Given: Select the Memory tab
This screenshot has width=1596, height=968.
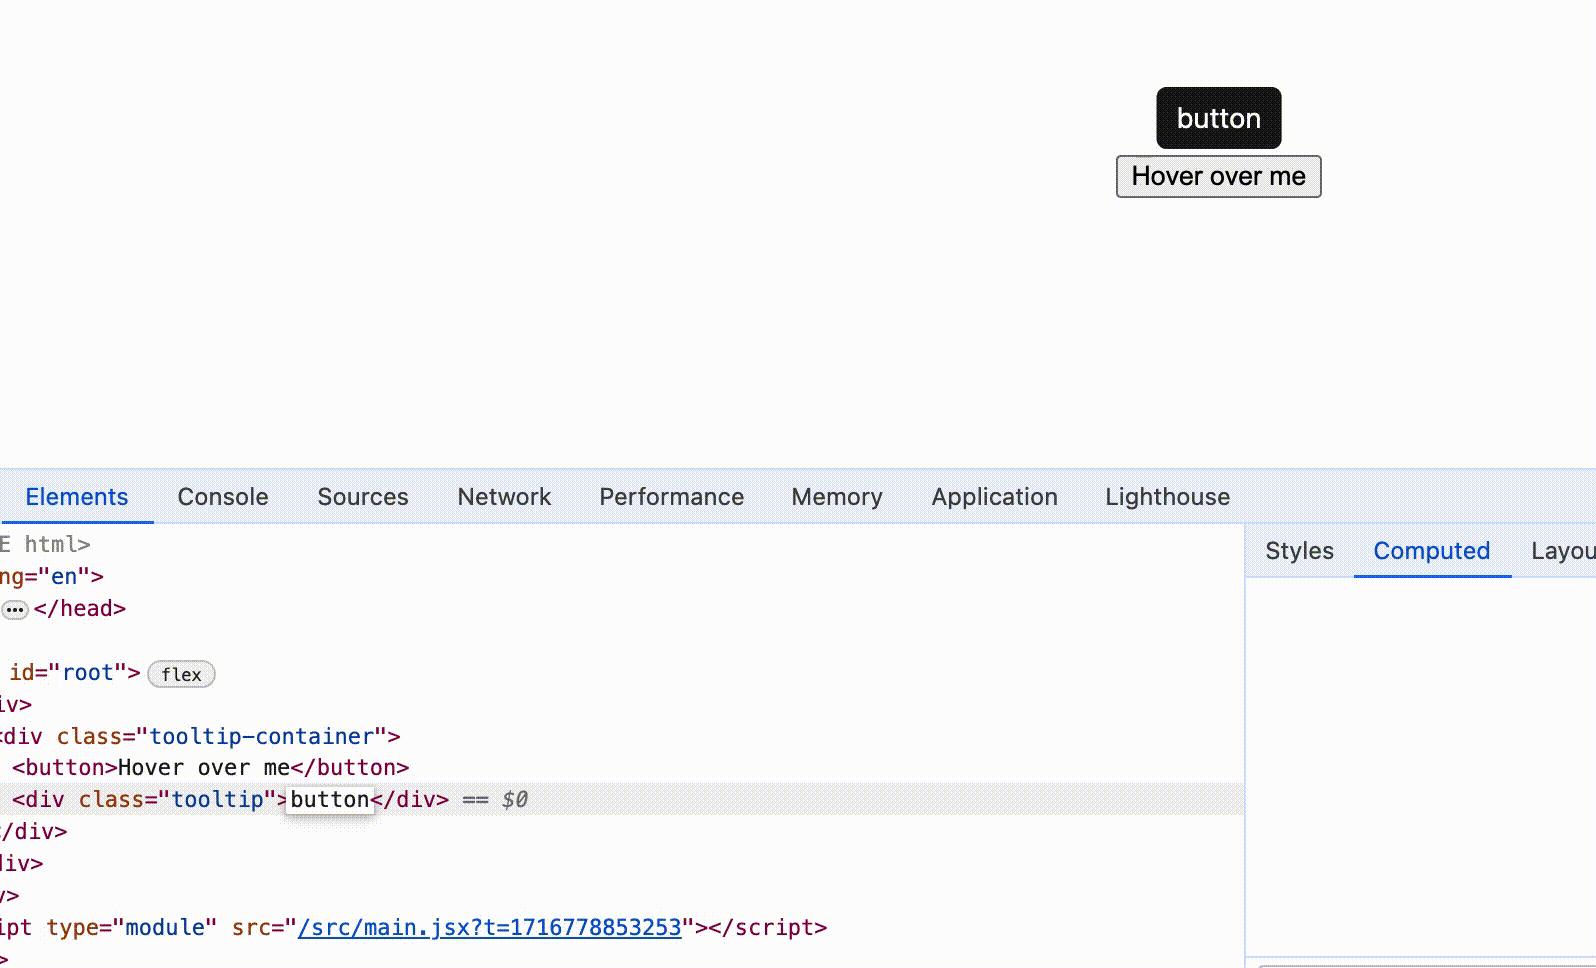Looking at the screenshot, I should (x=837, y=497).
